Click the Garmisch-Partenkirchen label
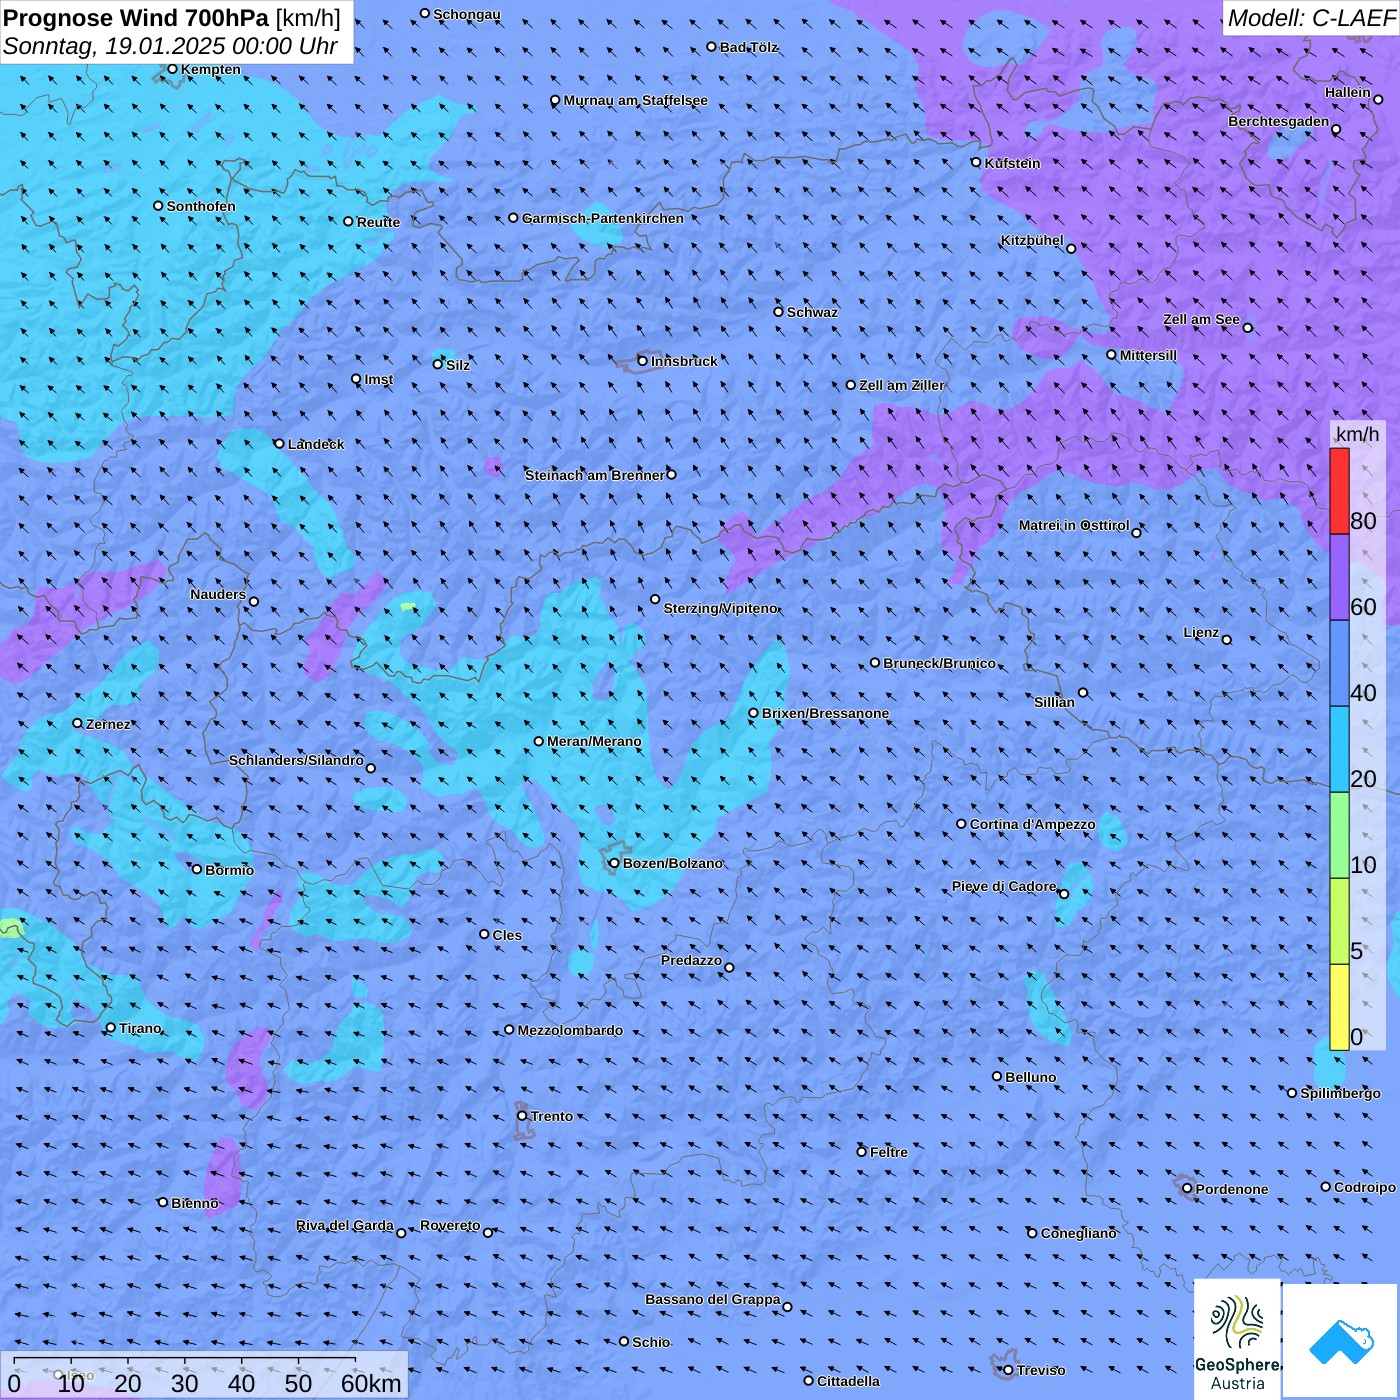This screenshot has height=1400, width=1400. click(x=603, y=218)
